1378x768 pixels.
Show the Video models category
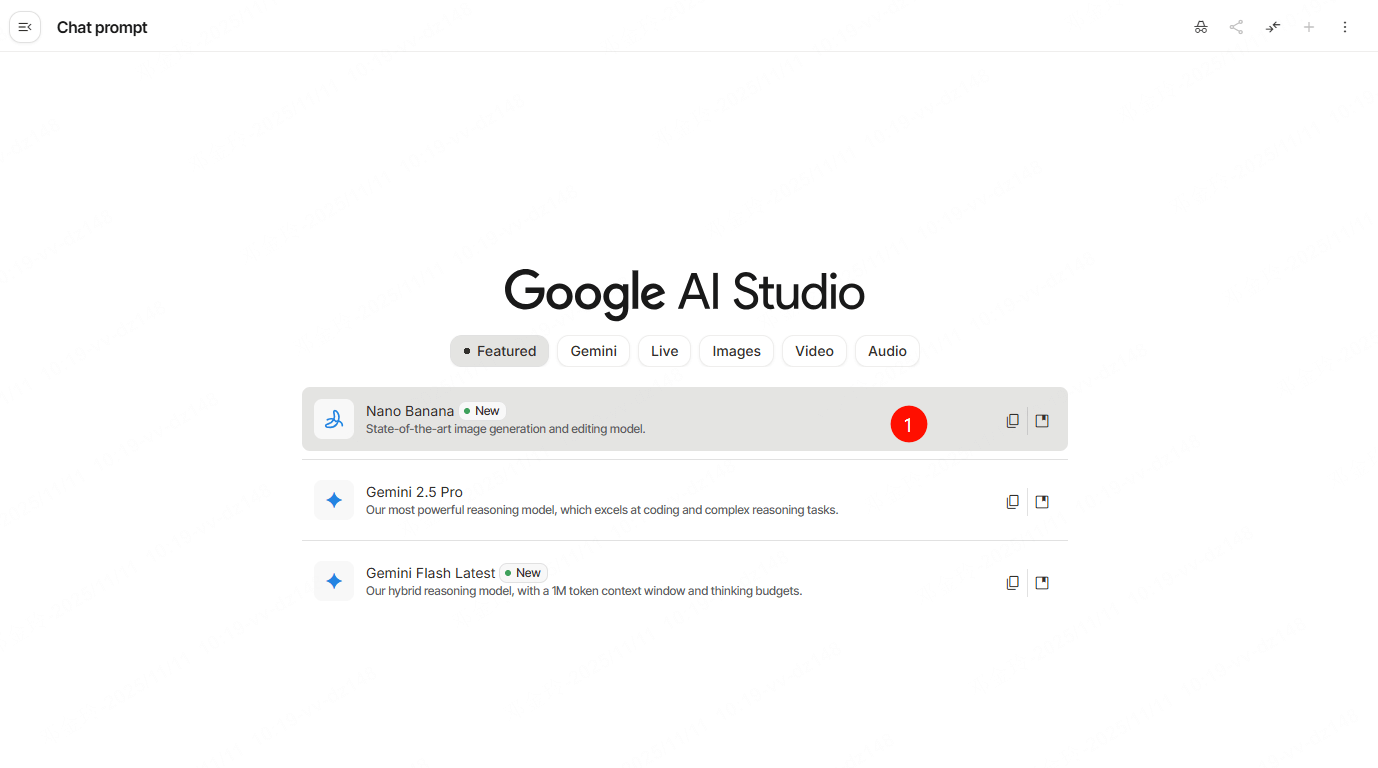pos(814,351)
